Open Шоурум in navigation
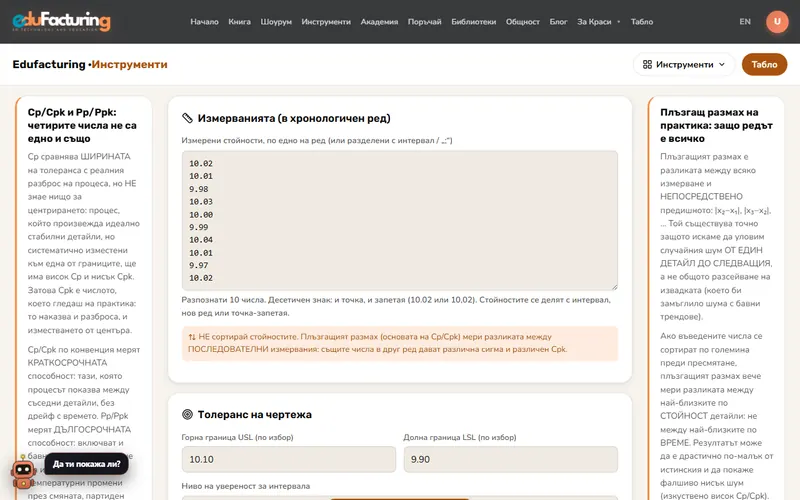The image size is (800, 500). pyautogui.click(x=276, y=21)
